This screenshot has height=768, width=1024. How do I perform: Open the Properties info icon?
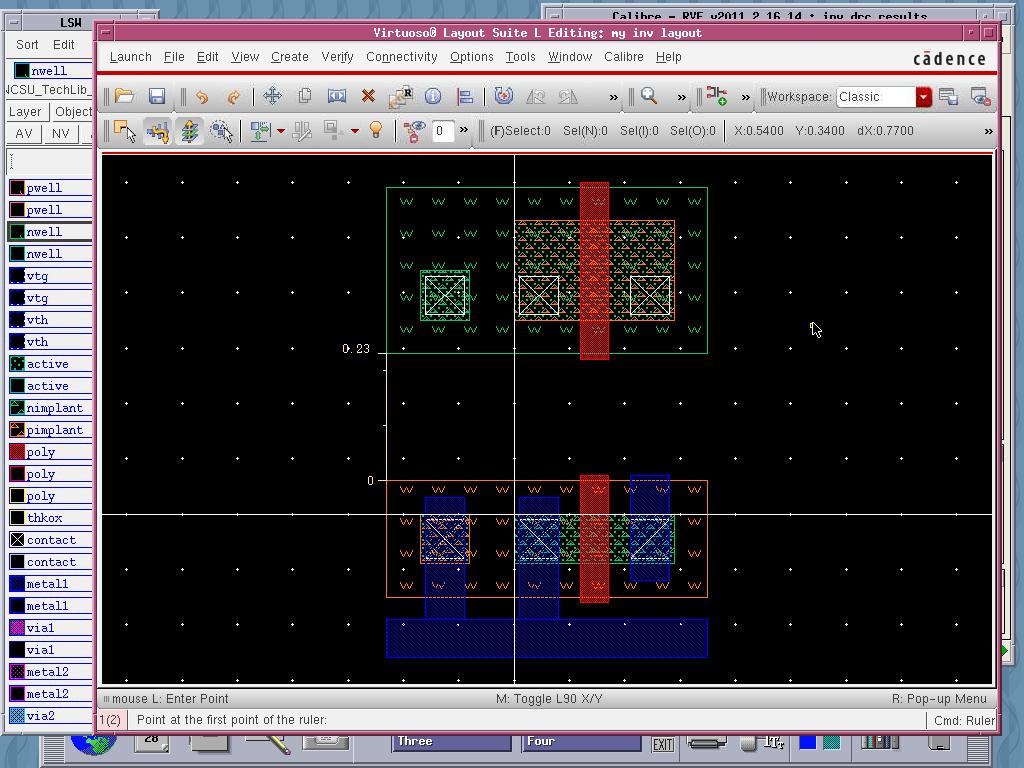click(x=433, y=97)
